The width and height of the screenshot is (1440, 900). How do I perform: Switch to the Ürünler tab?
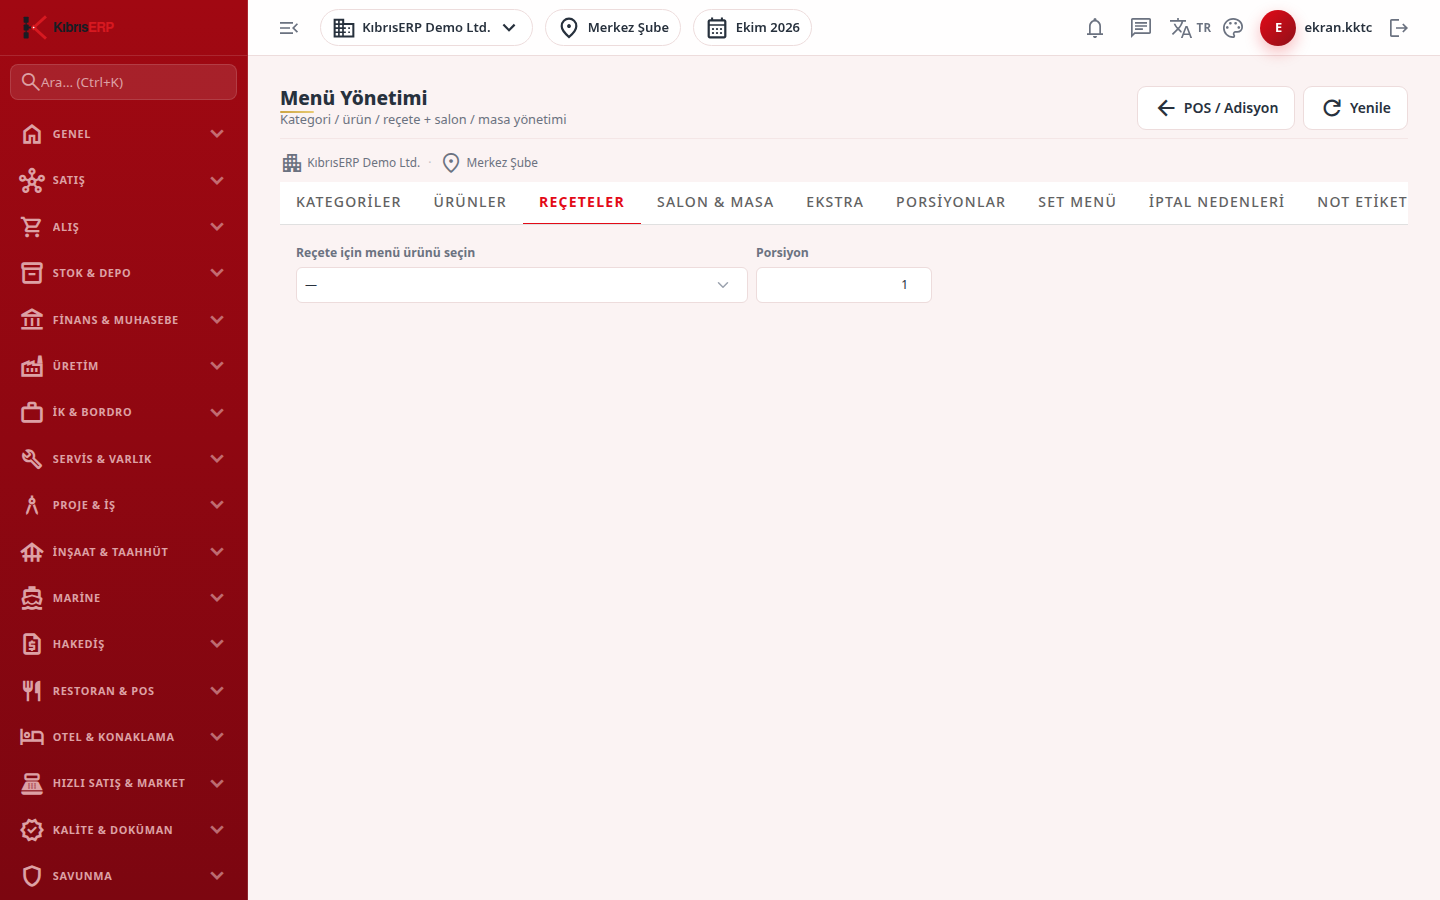pyautogui.click(x=470, y=202)
